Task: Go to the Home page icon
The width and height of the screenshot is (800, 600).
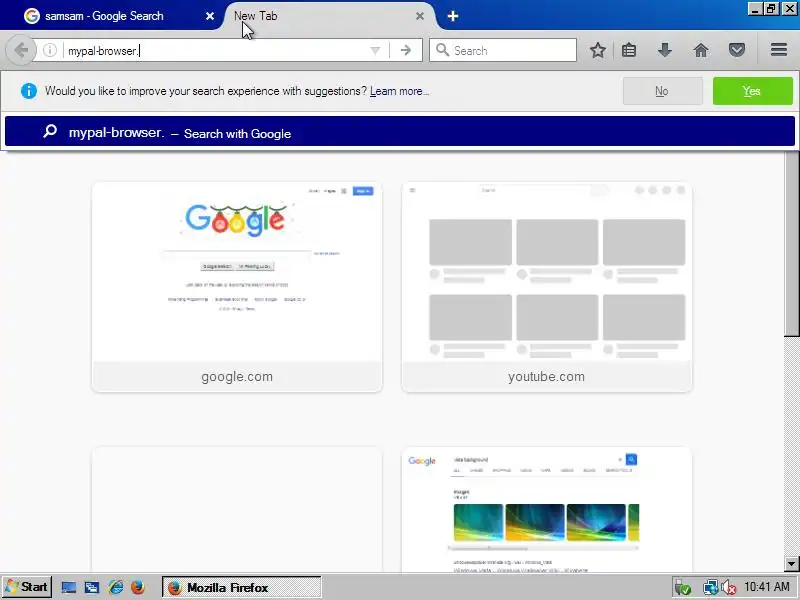Action: pos(701,50)
